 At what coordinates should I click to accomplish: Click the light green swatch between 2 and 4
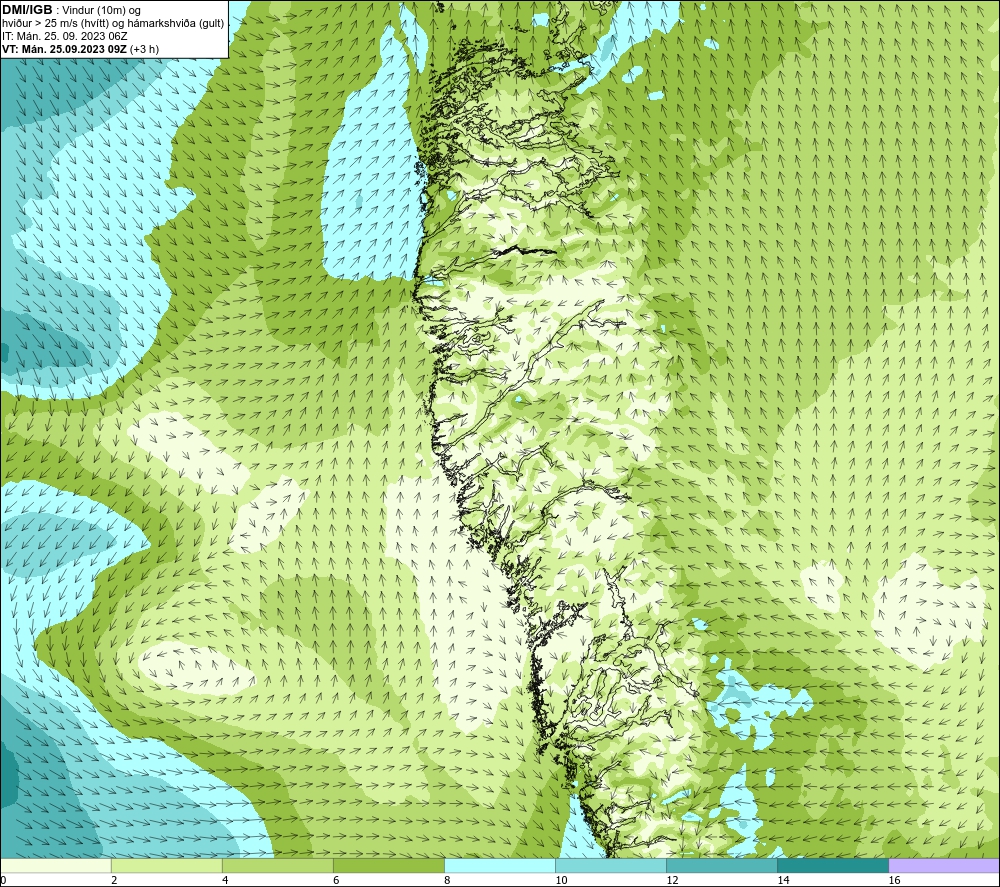coord(166,865)
